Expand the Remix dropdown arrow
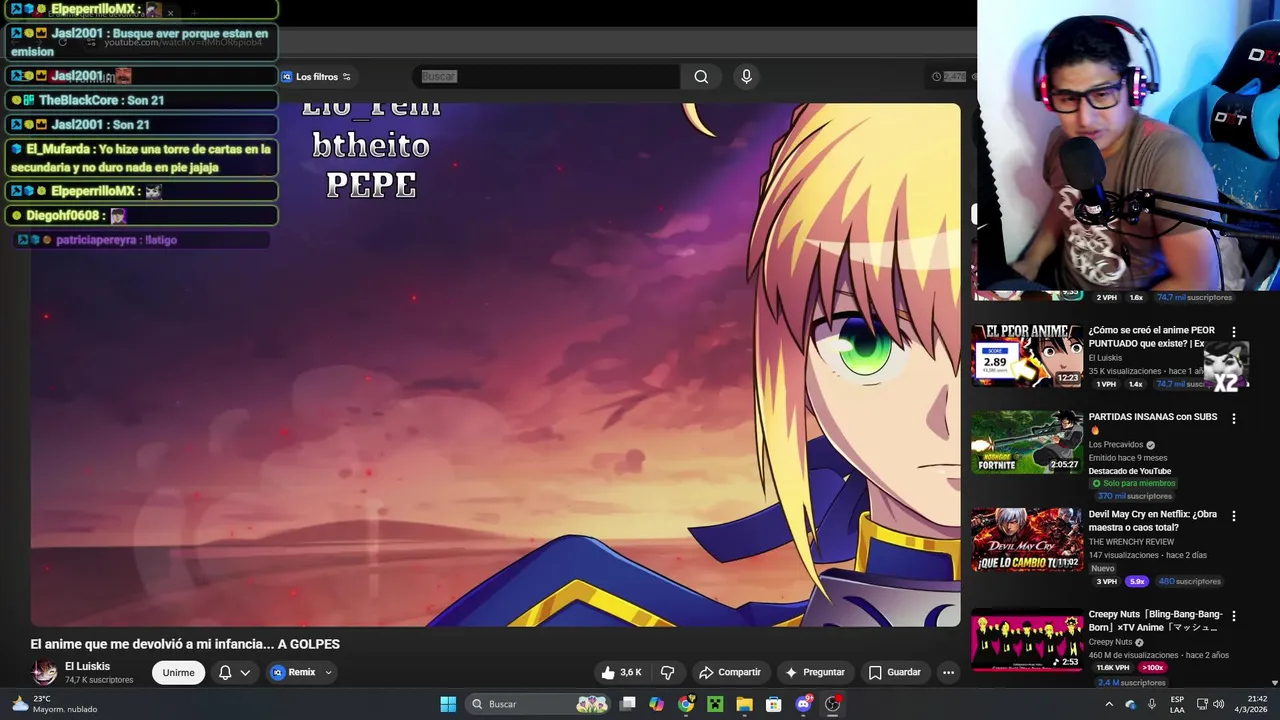This screenshot has width=1280, height=720. (x=328, y=672)
